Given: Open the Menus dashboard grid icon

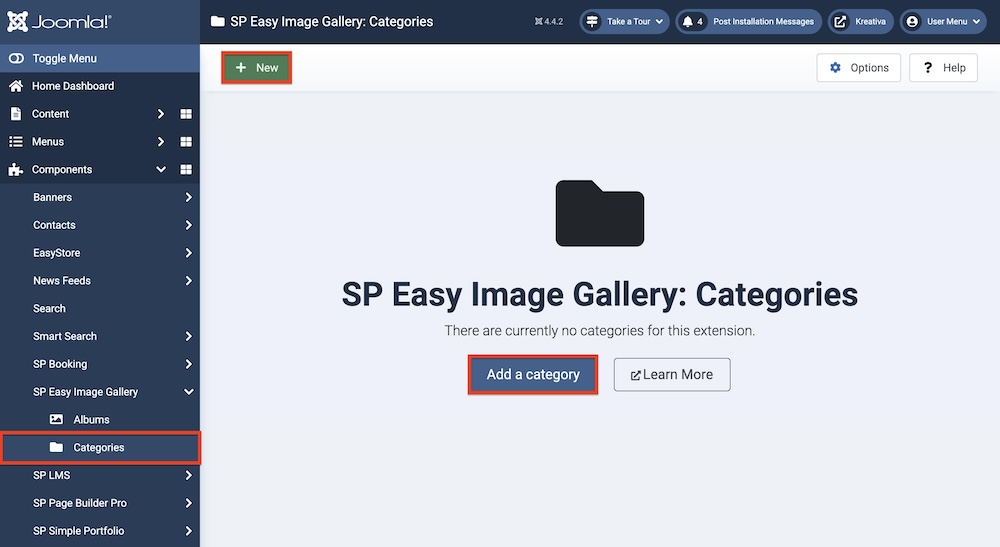Looking at the screenshot, I should (186, 142).
